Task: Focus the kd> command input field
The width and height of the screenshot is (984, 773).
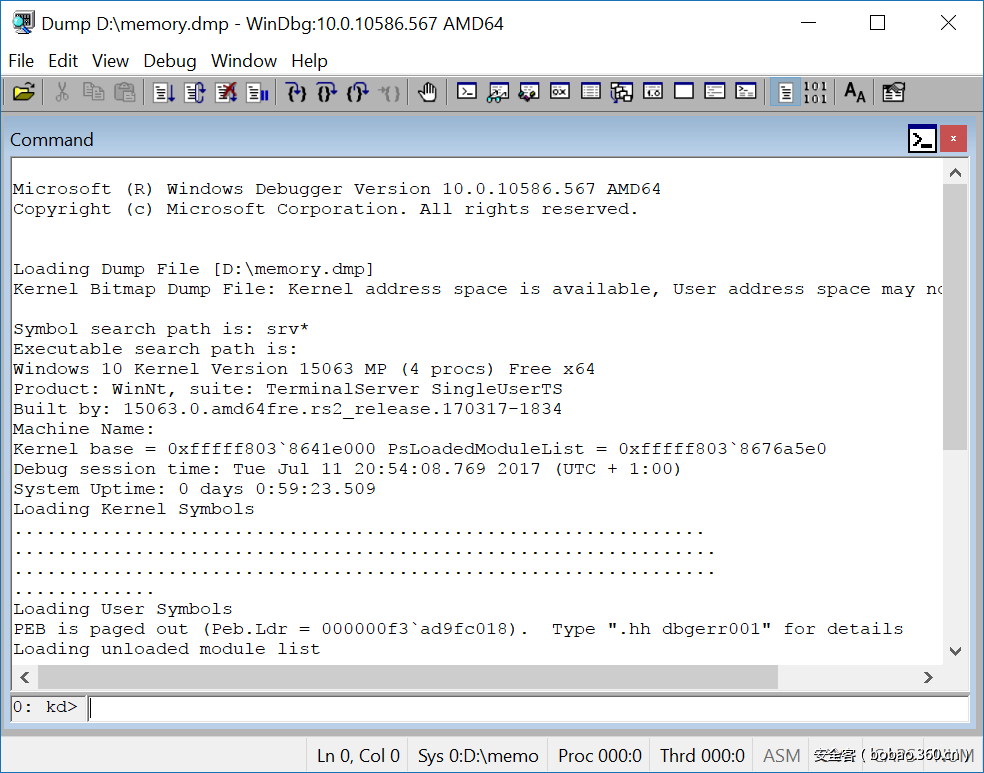Action: [x=529, y=708]
